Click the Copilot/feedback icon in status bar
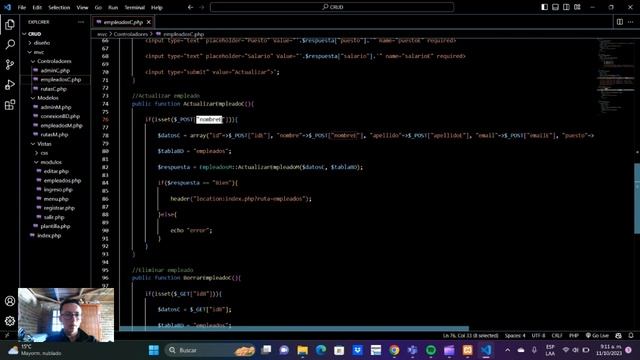 tap(619, 336)
